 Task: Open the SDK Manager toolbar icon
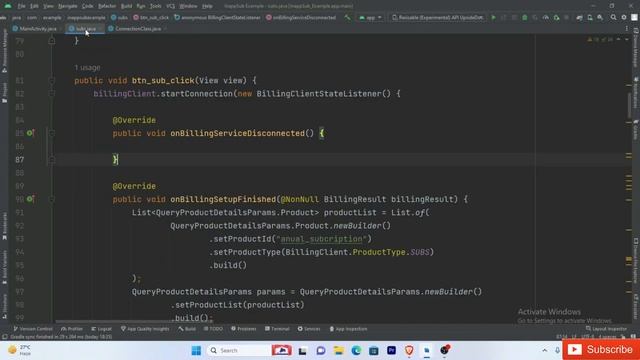tap(600, 18)
